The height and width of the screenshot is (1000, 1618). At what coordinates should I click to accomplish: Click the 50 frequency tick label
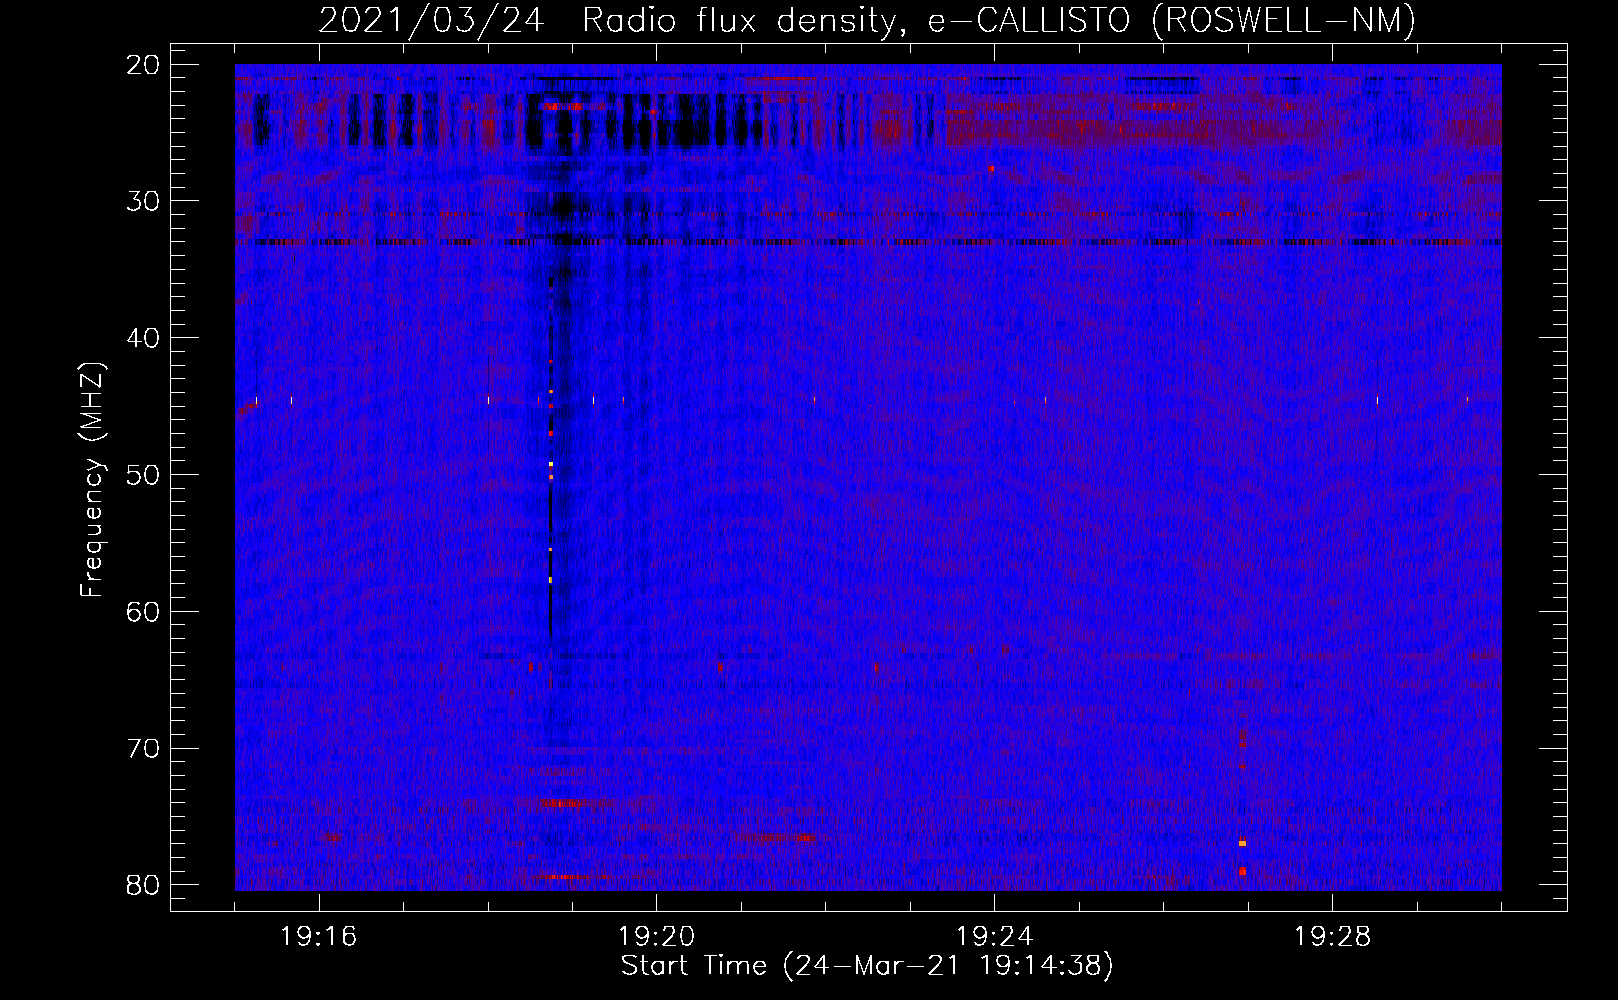tap(144, 475)
